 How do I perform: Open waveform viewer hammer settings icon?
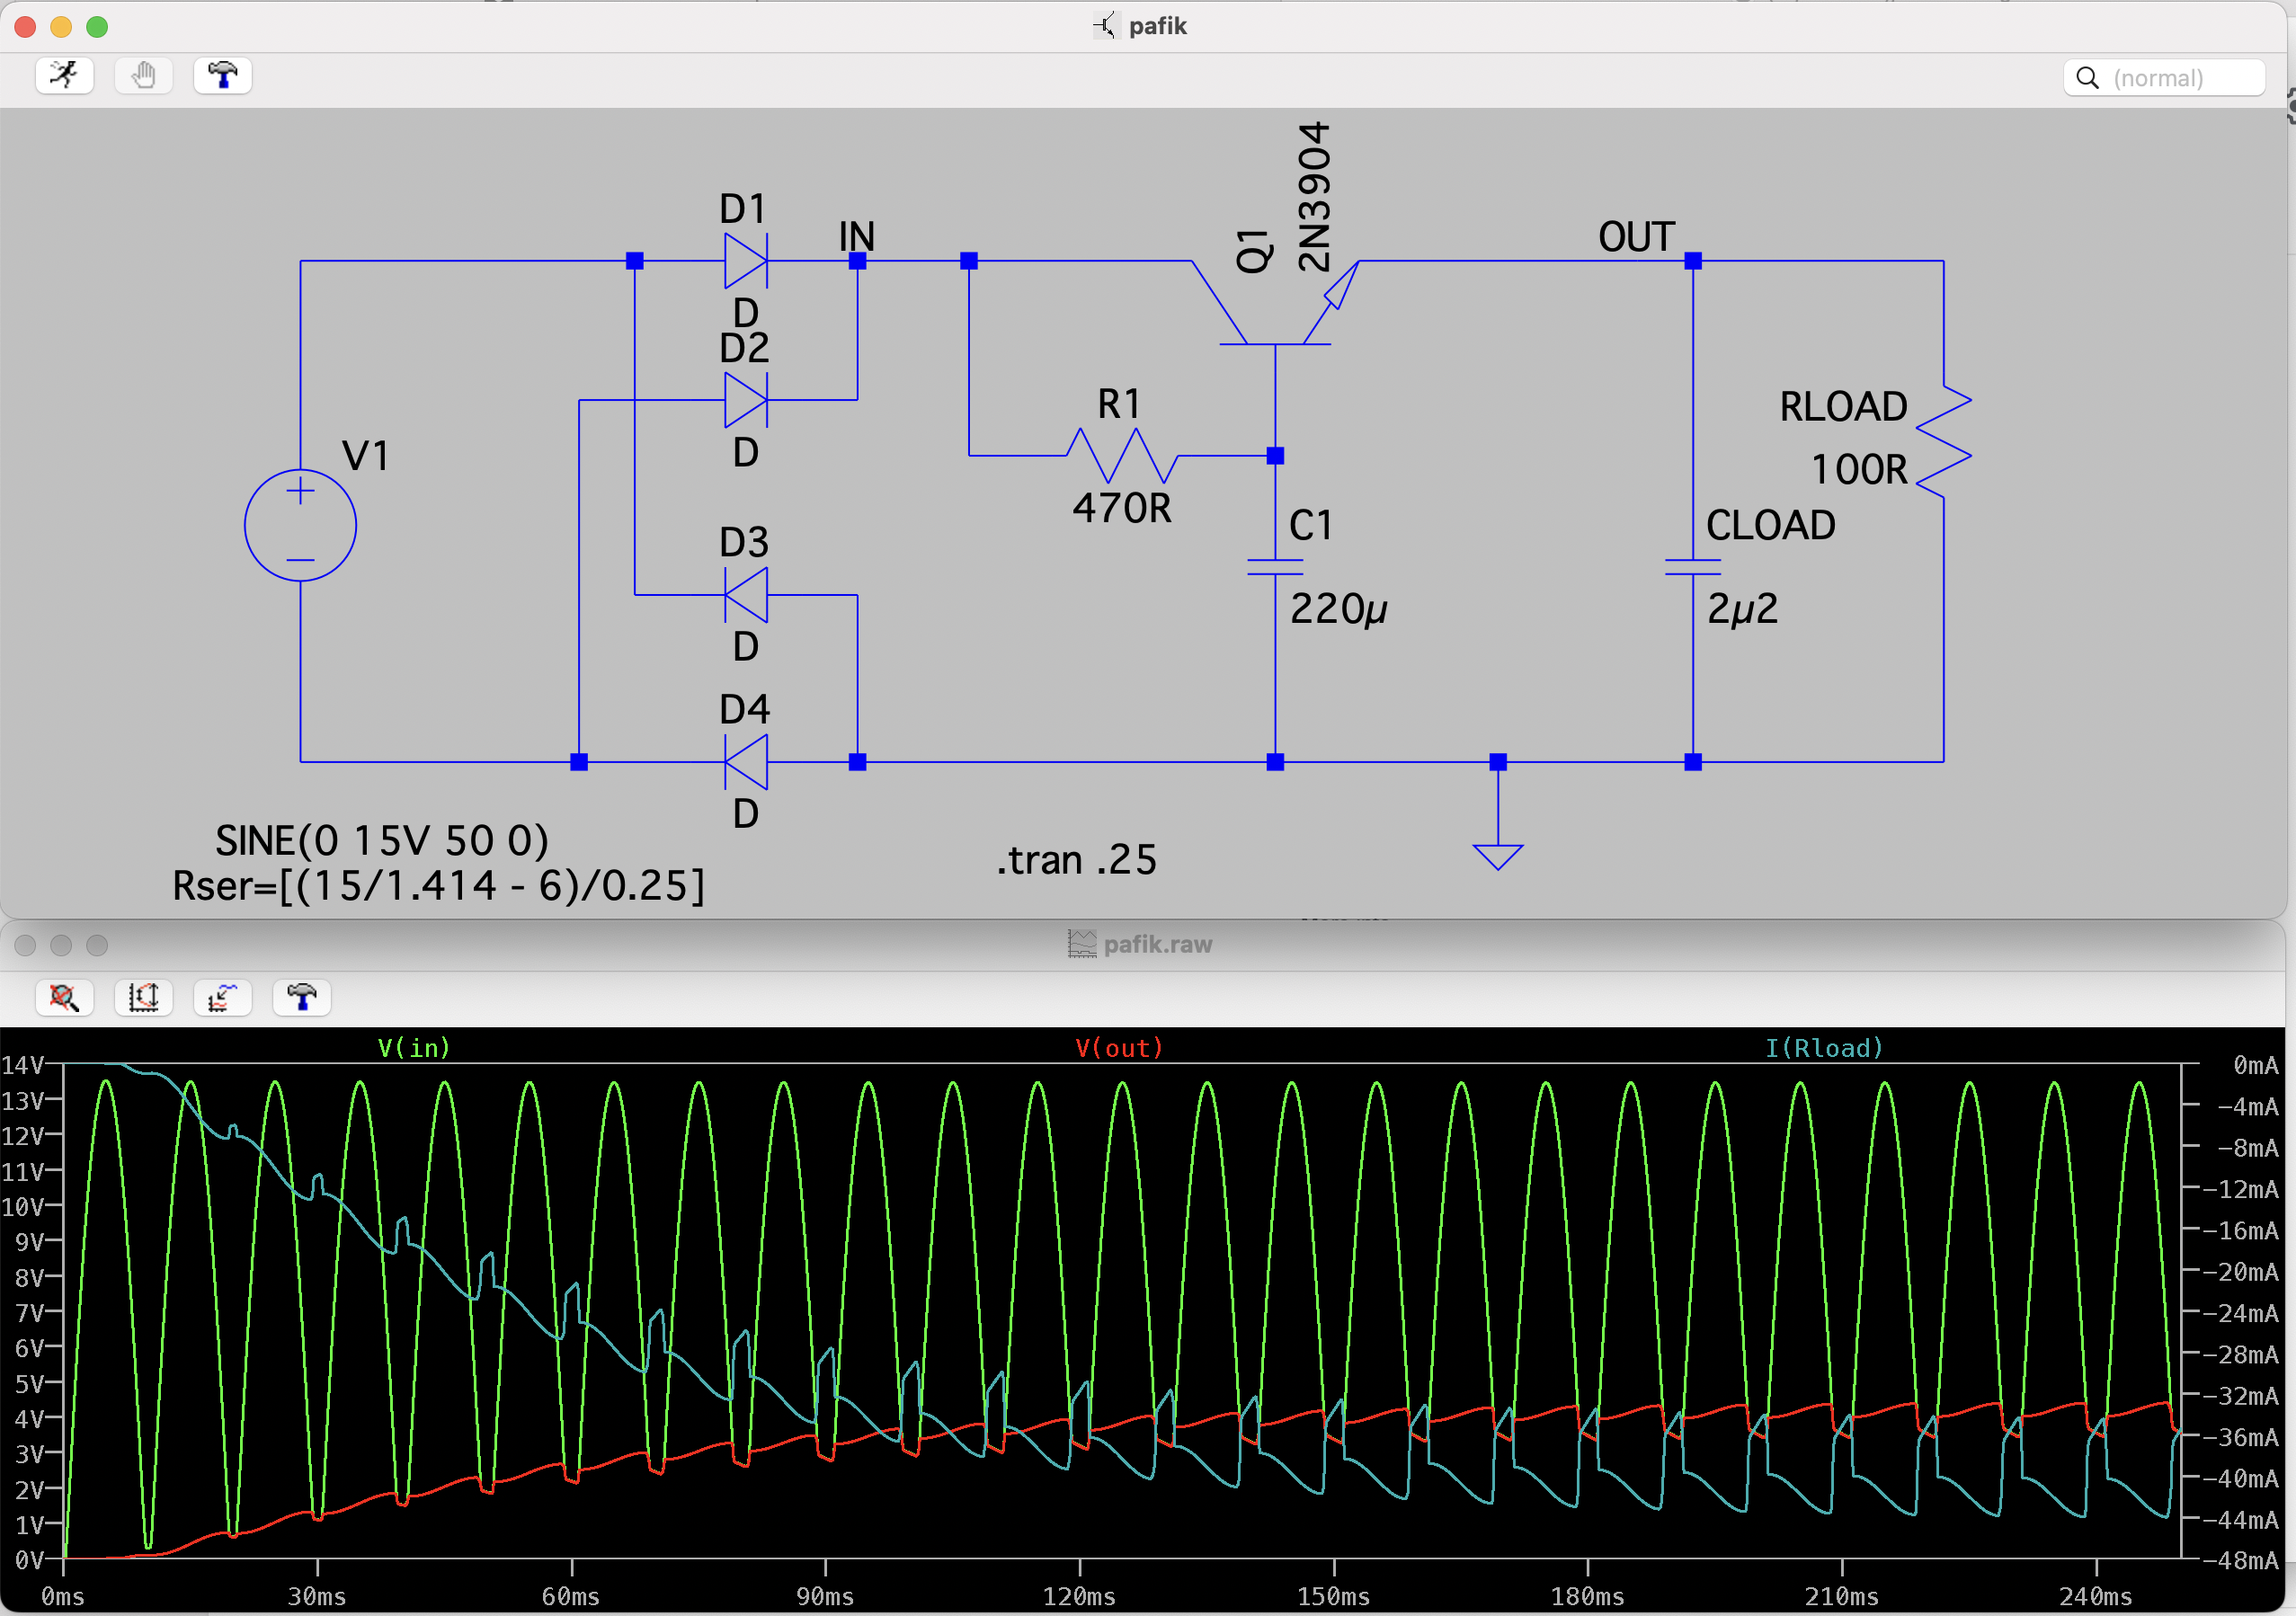[x=301, y=997]
